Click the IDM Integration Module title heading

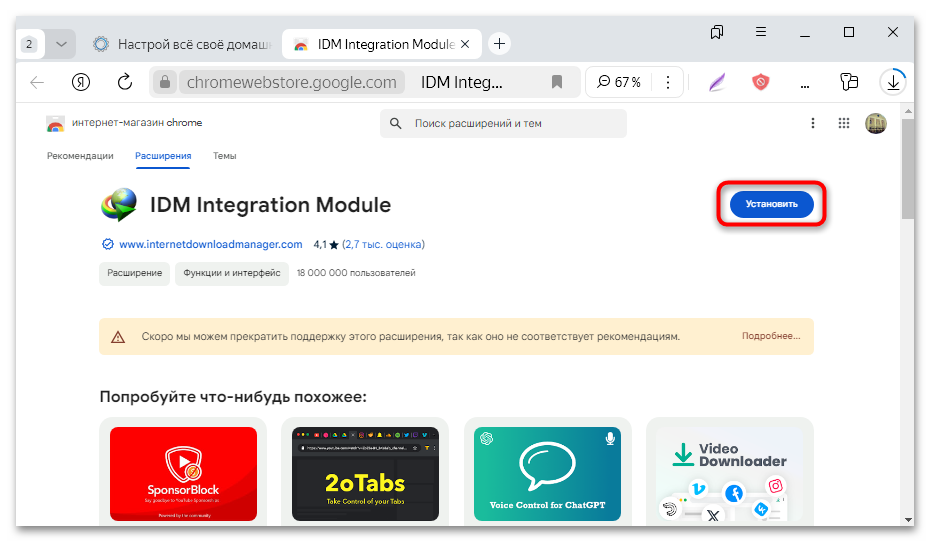click(x=270, y=205)
